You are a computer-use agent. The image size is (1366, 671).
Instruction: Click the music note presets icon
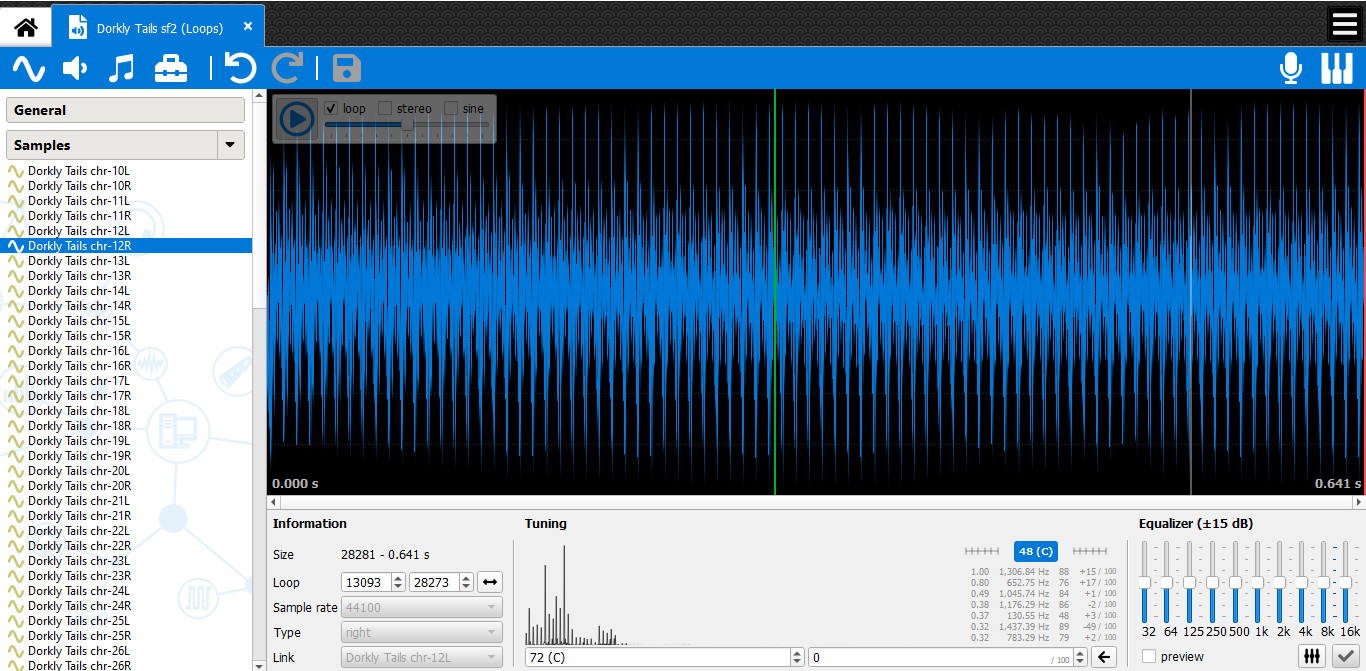(121, 69)
